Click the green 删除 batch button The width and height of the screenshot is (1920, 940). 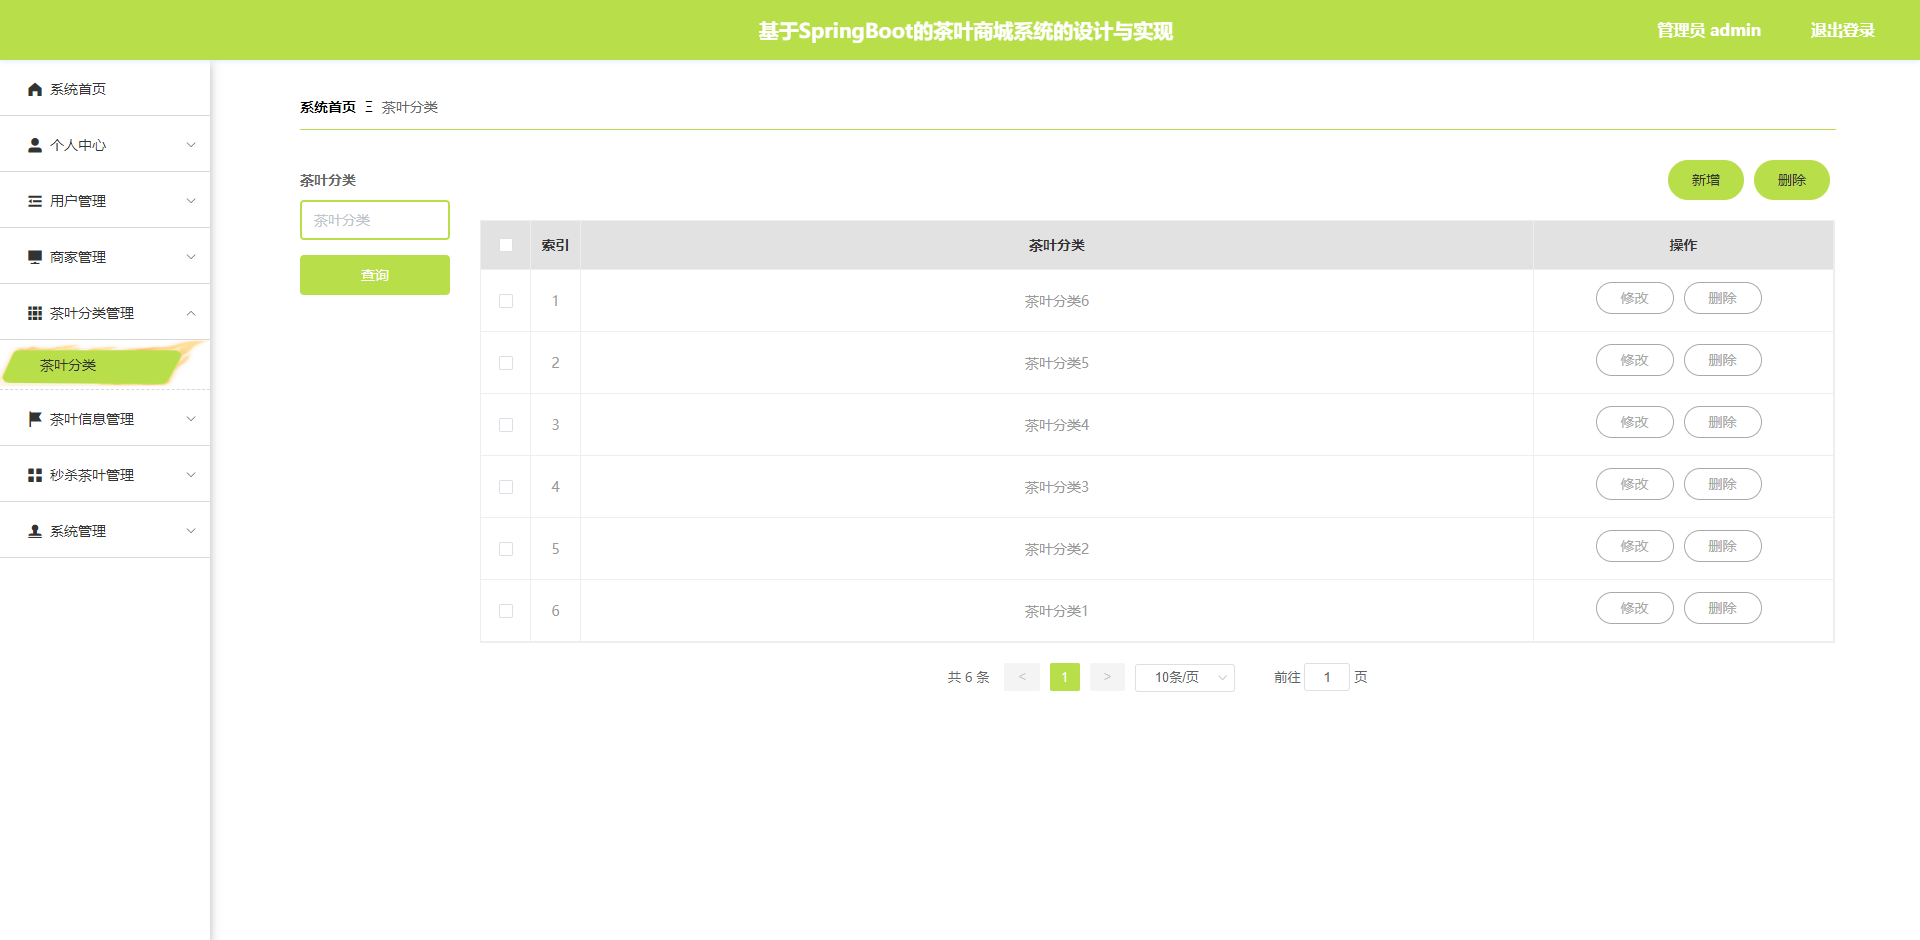pos(1792,180)
